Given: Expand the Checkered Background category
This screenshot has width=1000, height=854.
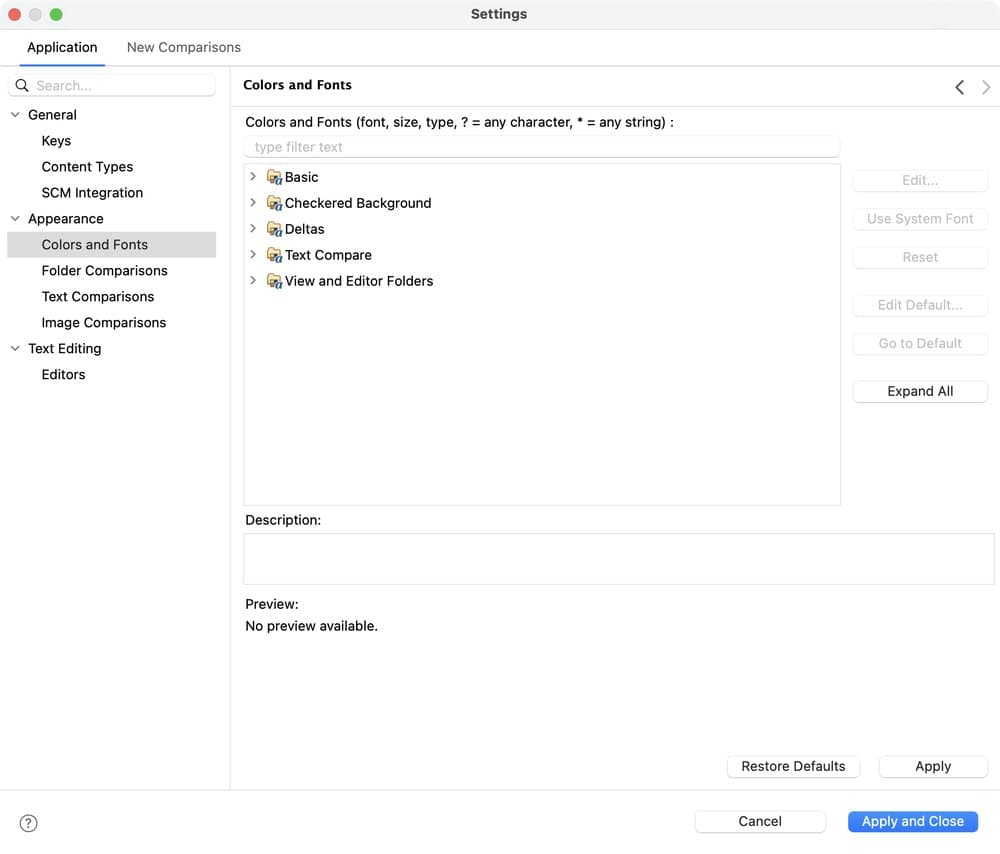Looking at the screenshot, I should 253,203.
